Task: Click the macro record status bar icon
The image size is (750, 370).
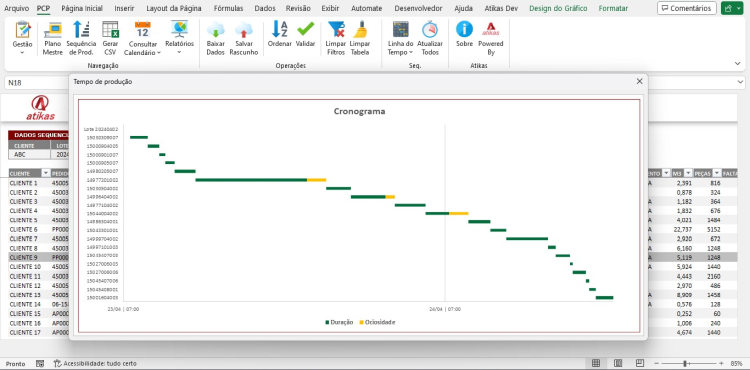Action: (40, 363)
